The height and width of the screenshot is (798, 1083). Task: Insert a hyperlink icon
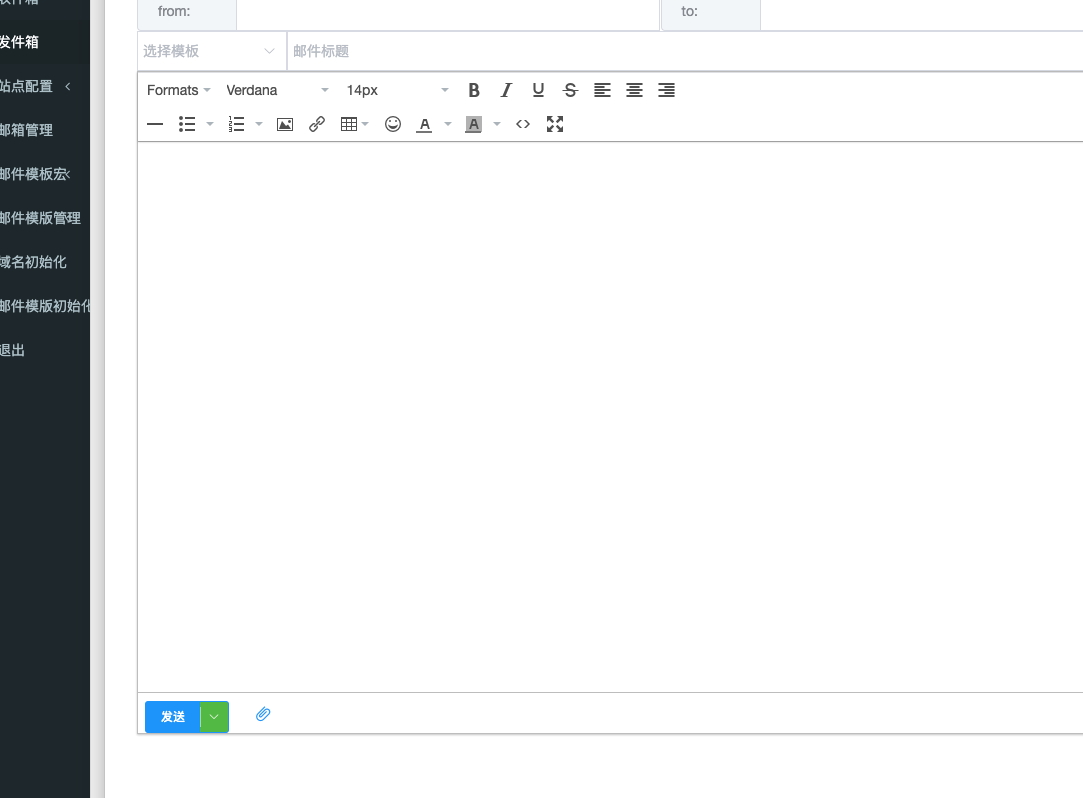coord(317,124)
